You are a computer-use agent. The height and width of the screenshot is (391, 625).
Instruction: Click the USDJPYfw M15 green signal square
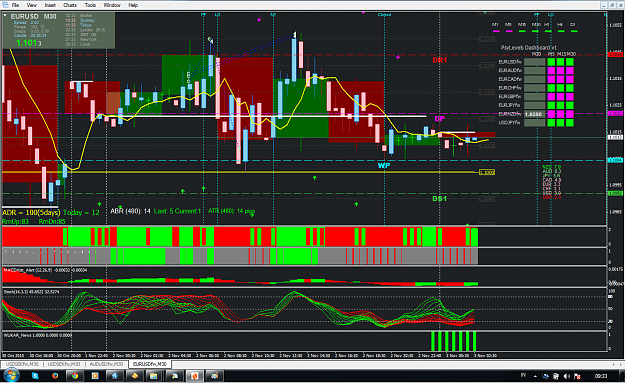[560, 123]
